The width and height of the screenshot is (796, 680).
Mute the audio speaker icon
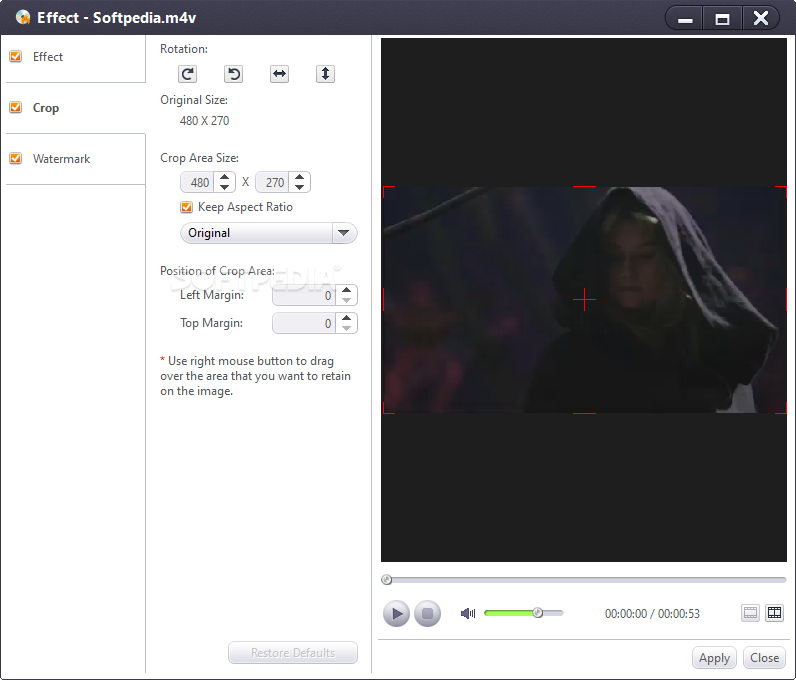click(468, 613)
